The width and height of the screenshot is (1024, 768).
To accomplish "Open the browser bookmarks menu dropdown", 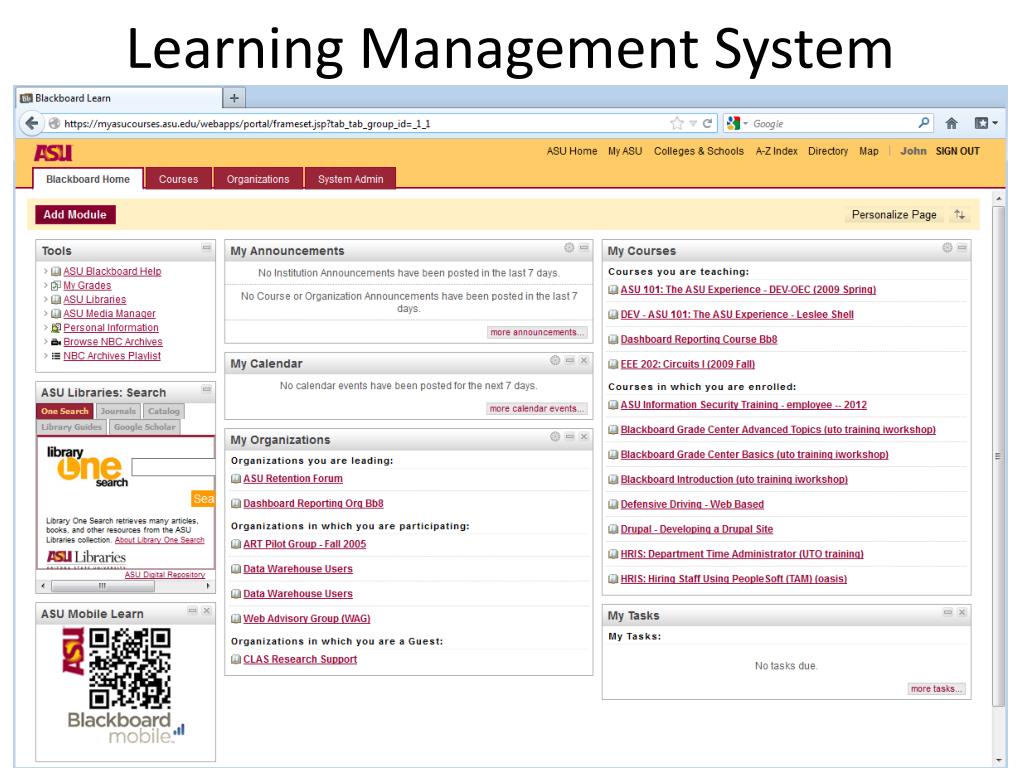I will [x=985, y=123].
